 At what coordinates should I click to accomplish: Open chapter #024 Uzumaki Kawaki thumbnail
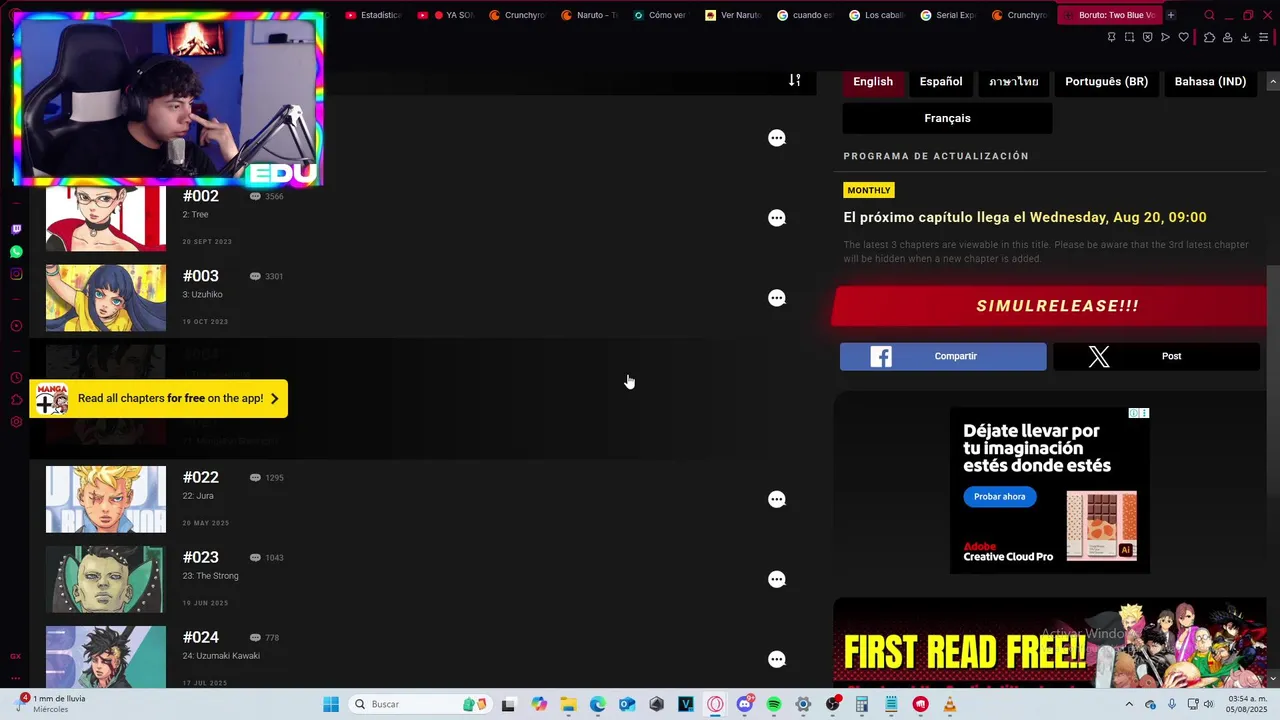106,657
